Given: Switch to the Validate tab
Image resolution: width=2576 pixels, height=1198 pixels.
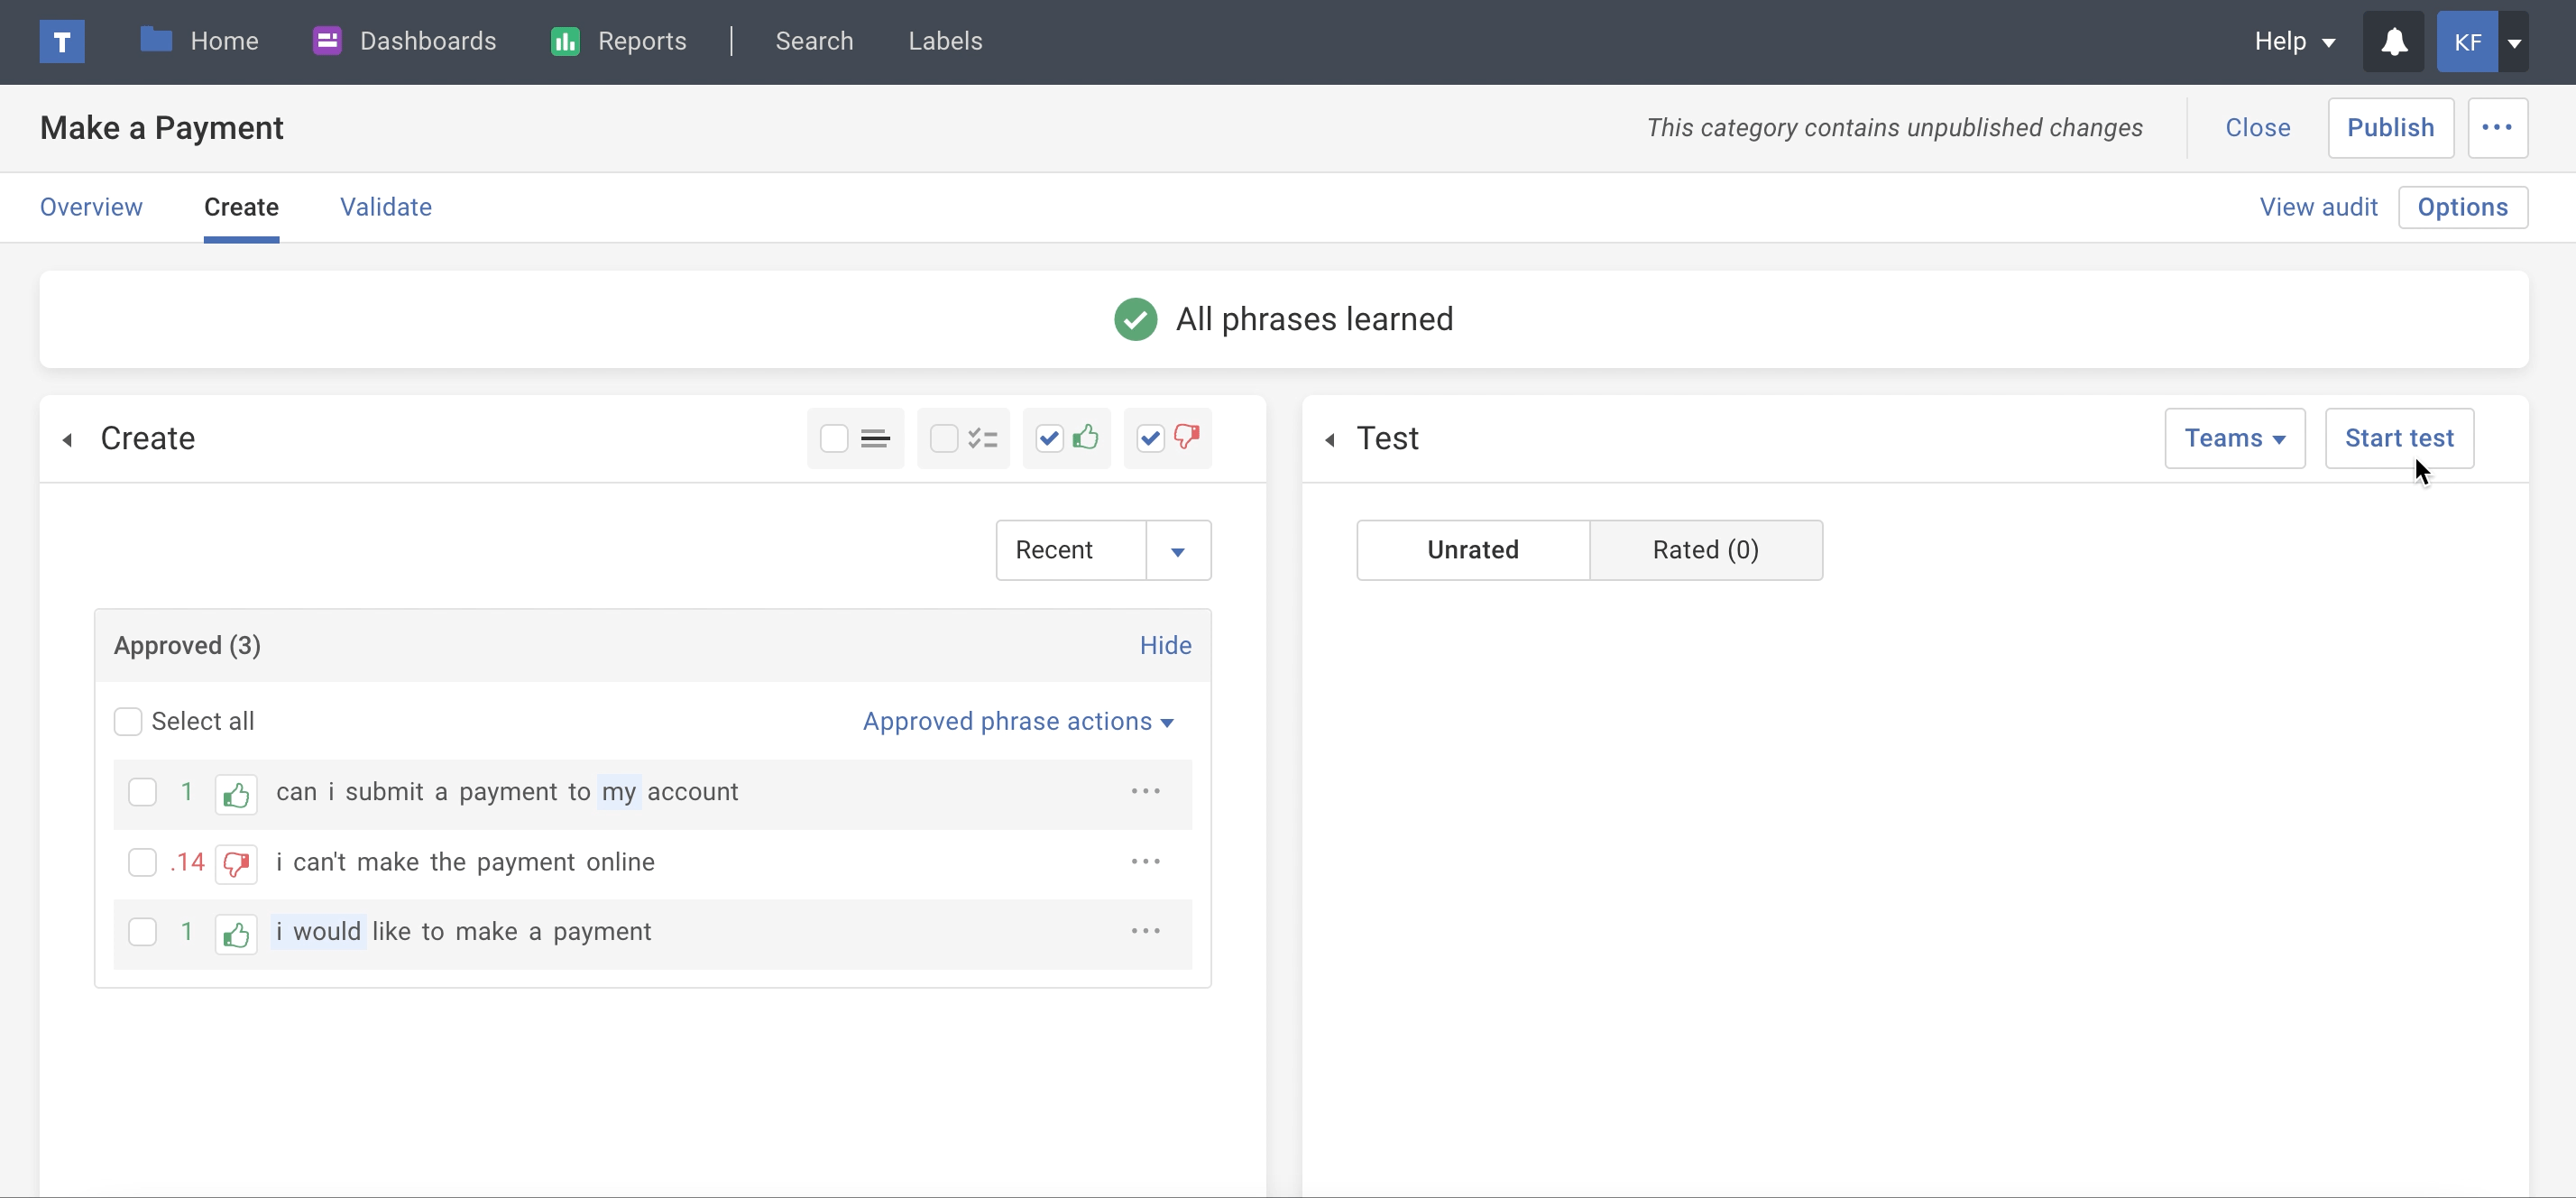Looking at the screenshot, I should 386,207.
